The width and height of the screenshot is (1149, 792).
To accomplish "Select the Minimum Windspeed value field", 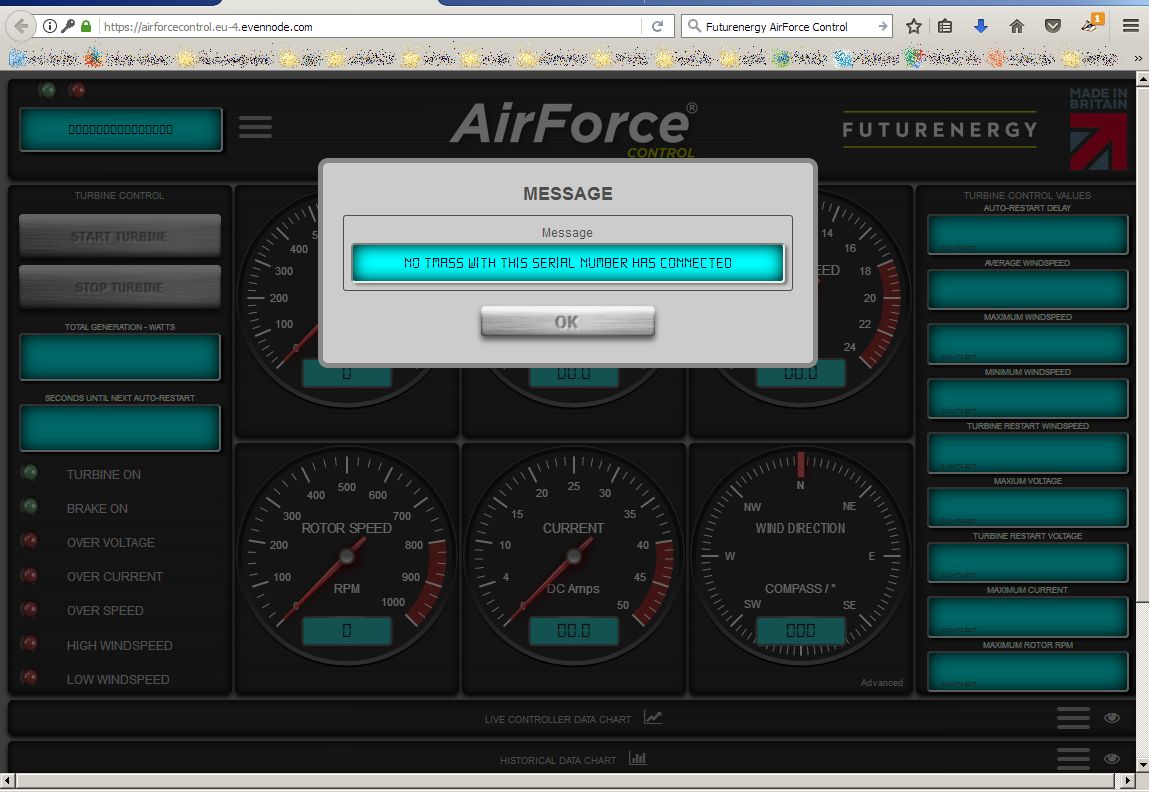I will point(1027,399).
